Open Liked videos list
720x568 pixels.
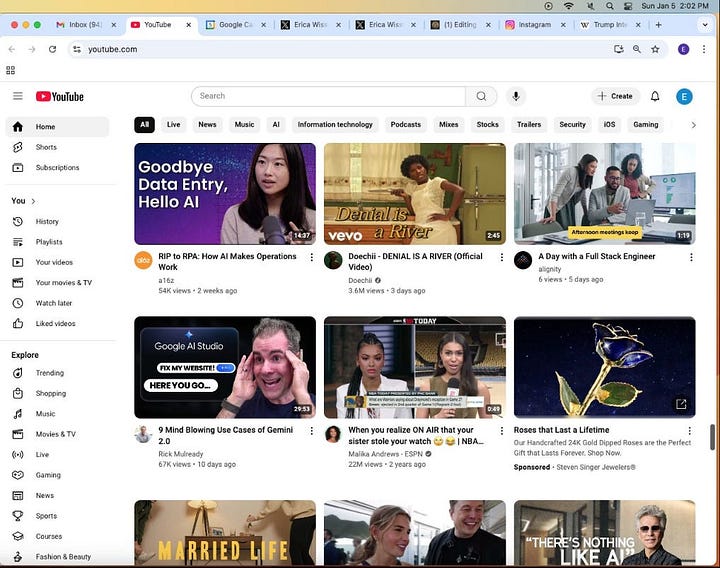click(57, 323)
